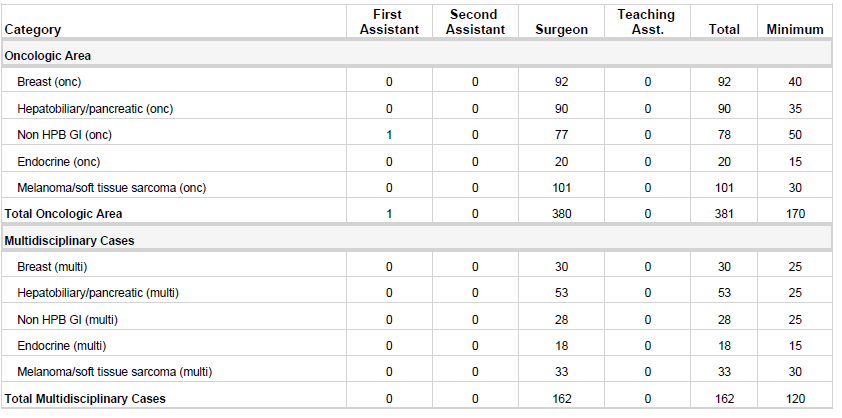
Task: Click the Minimum column header
Action: (x=794, y=30)
